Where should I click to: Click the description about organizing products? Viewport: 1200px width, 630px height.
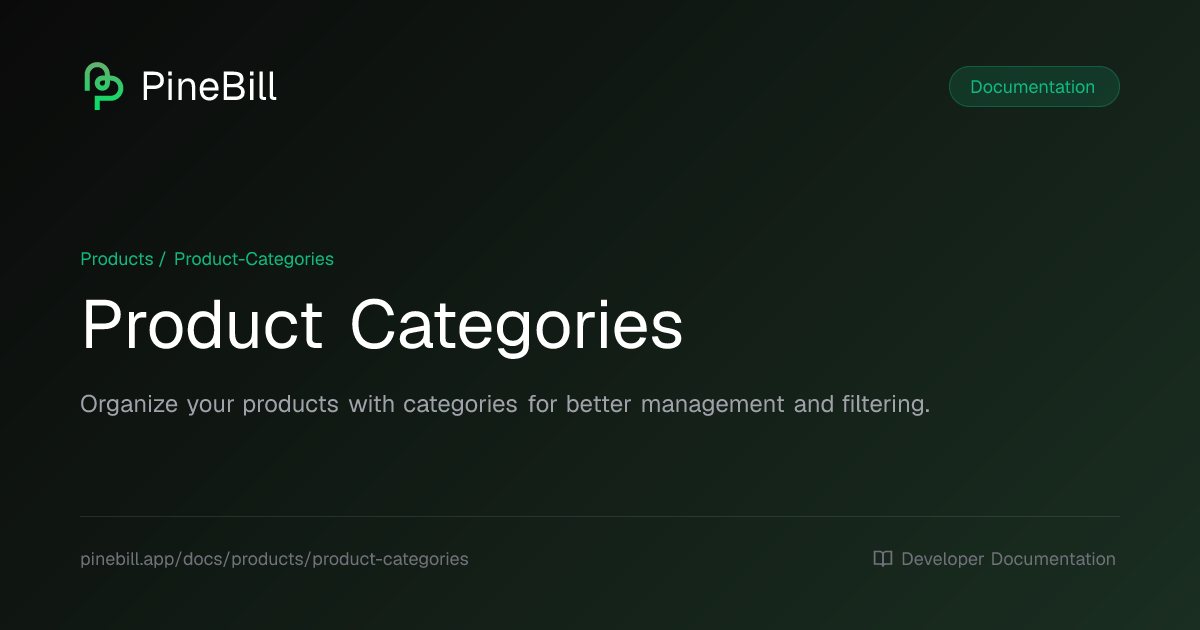(505, 405)
